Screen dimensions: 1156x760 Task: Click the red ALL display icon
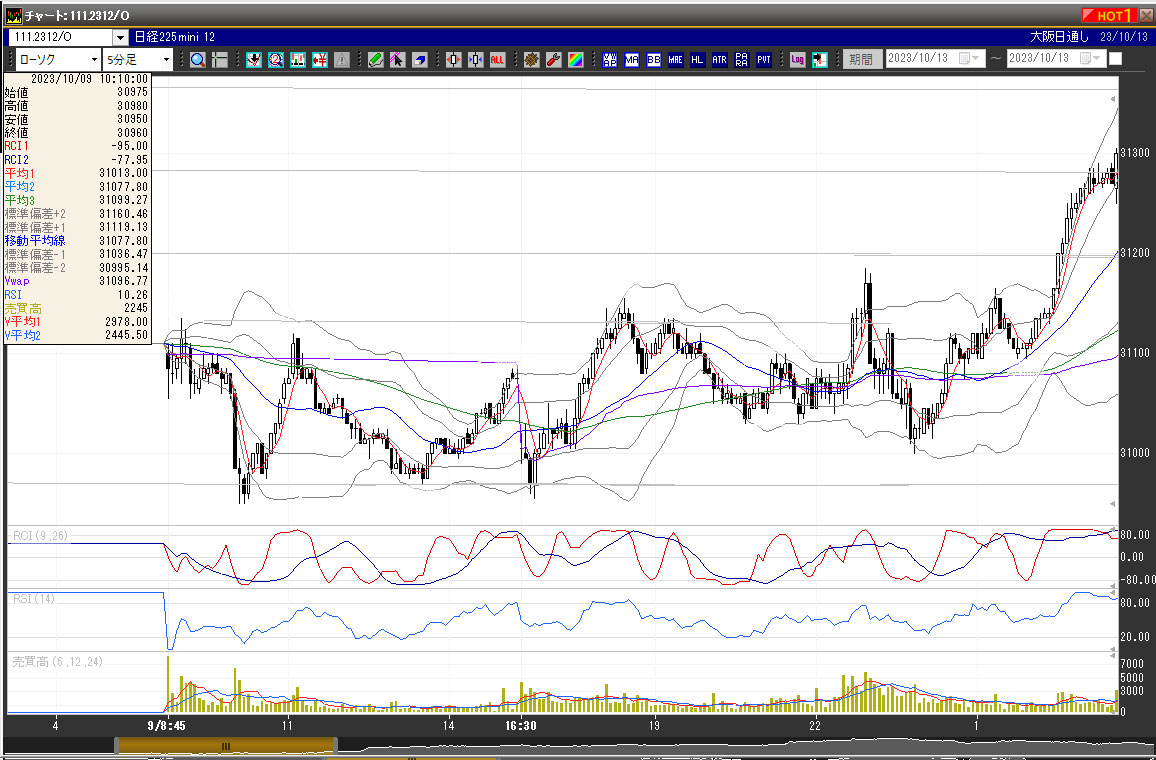[498, 60]
